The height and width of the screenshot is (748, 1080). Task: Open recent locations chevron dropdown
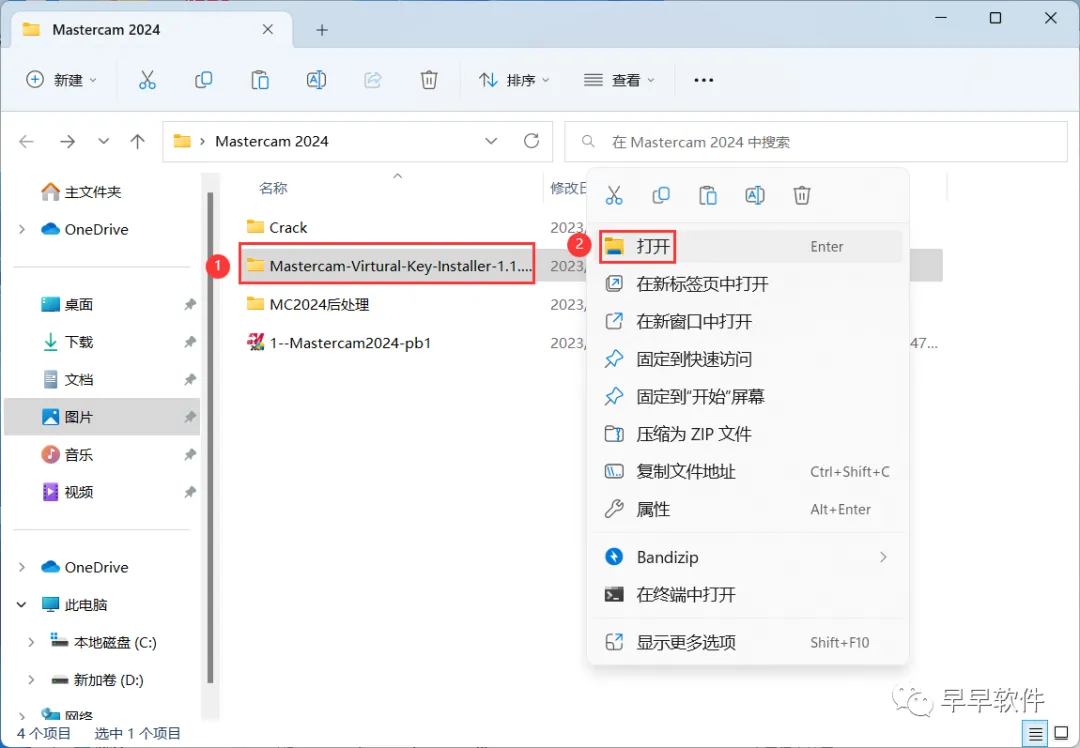coord(103,141)
